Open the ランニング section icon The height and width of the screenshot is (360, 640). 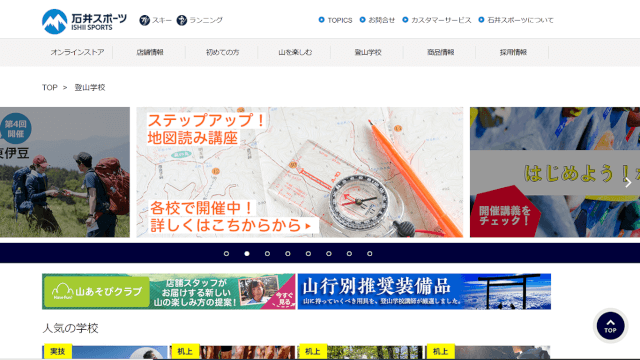click(x=182, y=20)
